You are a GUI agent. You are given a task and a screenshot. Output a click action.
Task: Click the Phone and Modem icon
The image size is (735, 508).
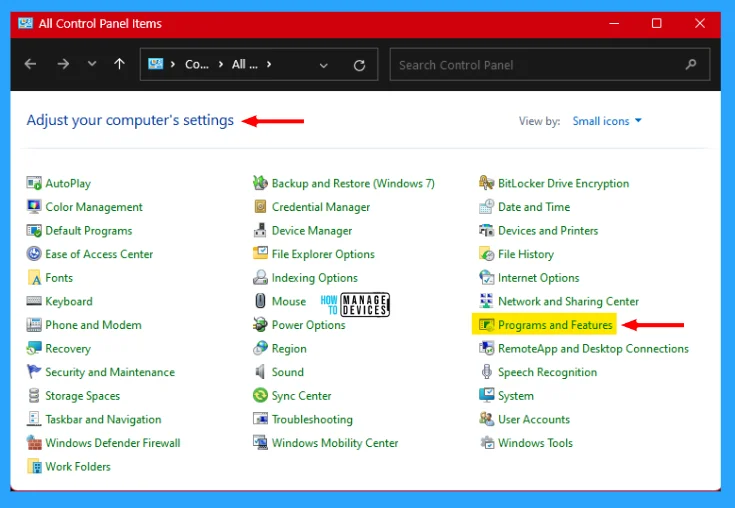[x=34, y=324]
